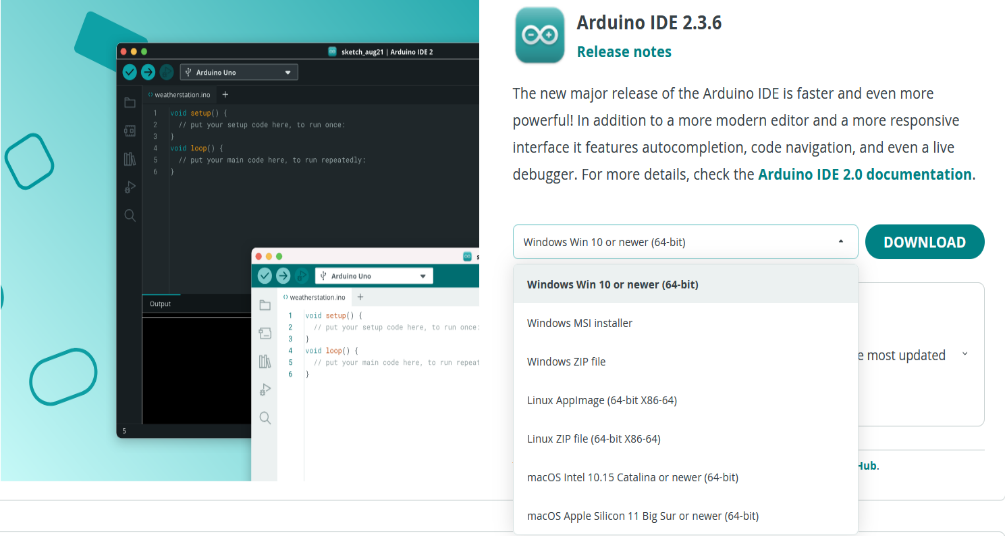Open Library Manager icon in dark IDE

[130, 159]
